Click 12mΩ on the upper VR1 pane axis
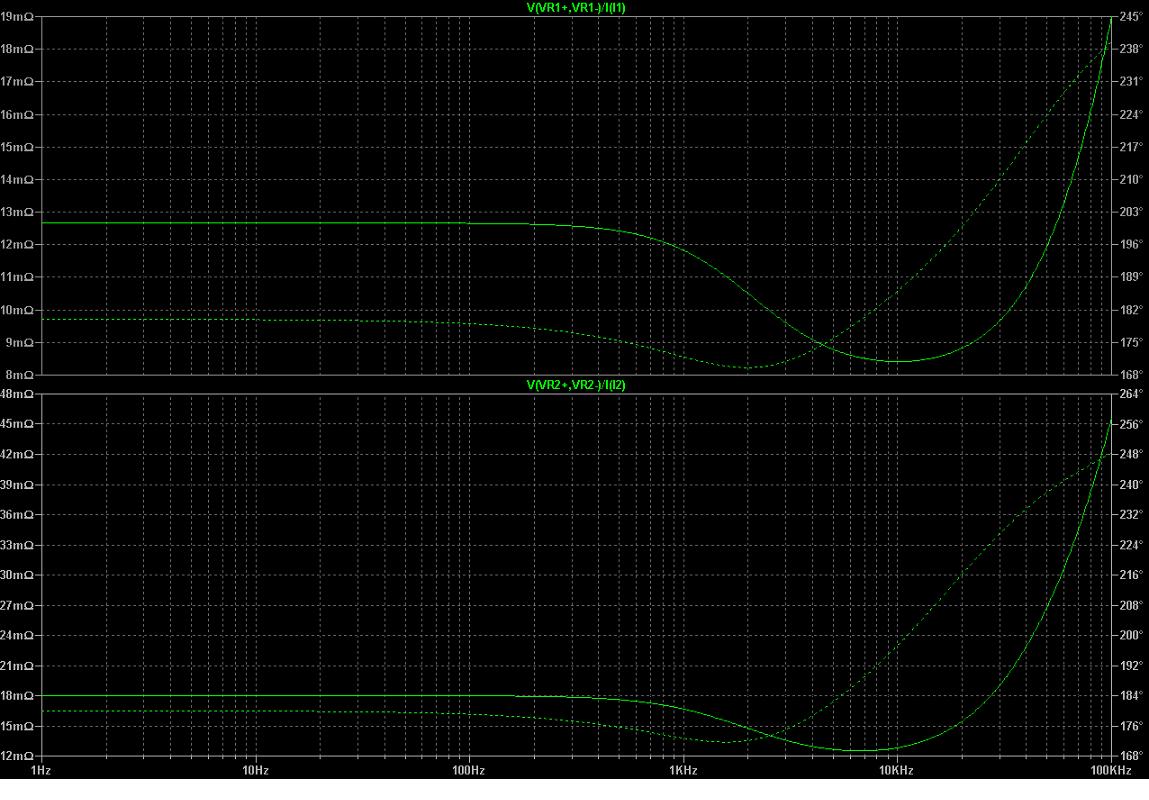This screenshot has width=1149, height=800. pos(17,245)
